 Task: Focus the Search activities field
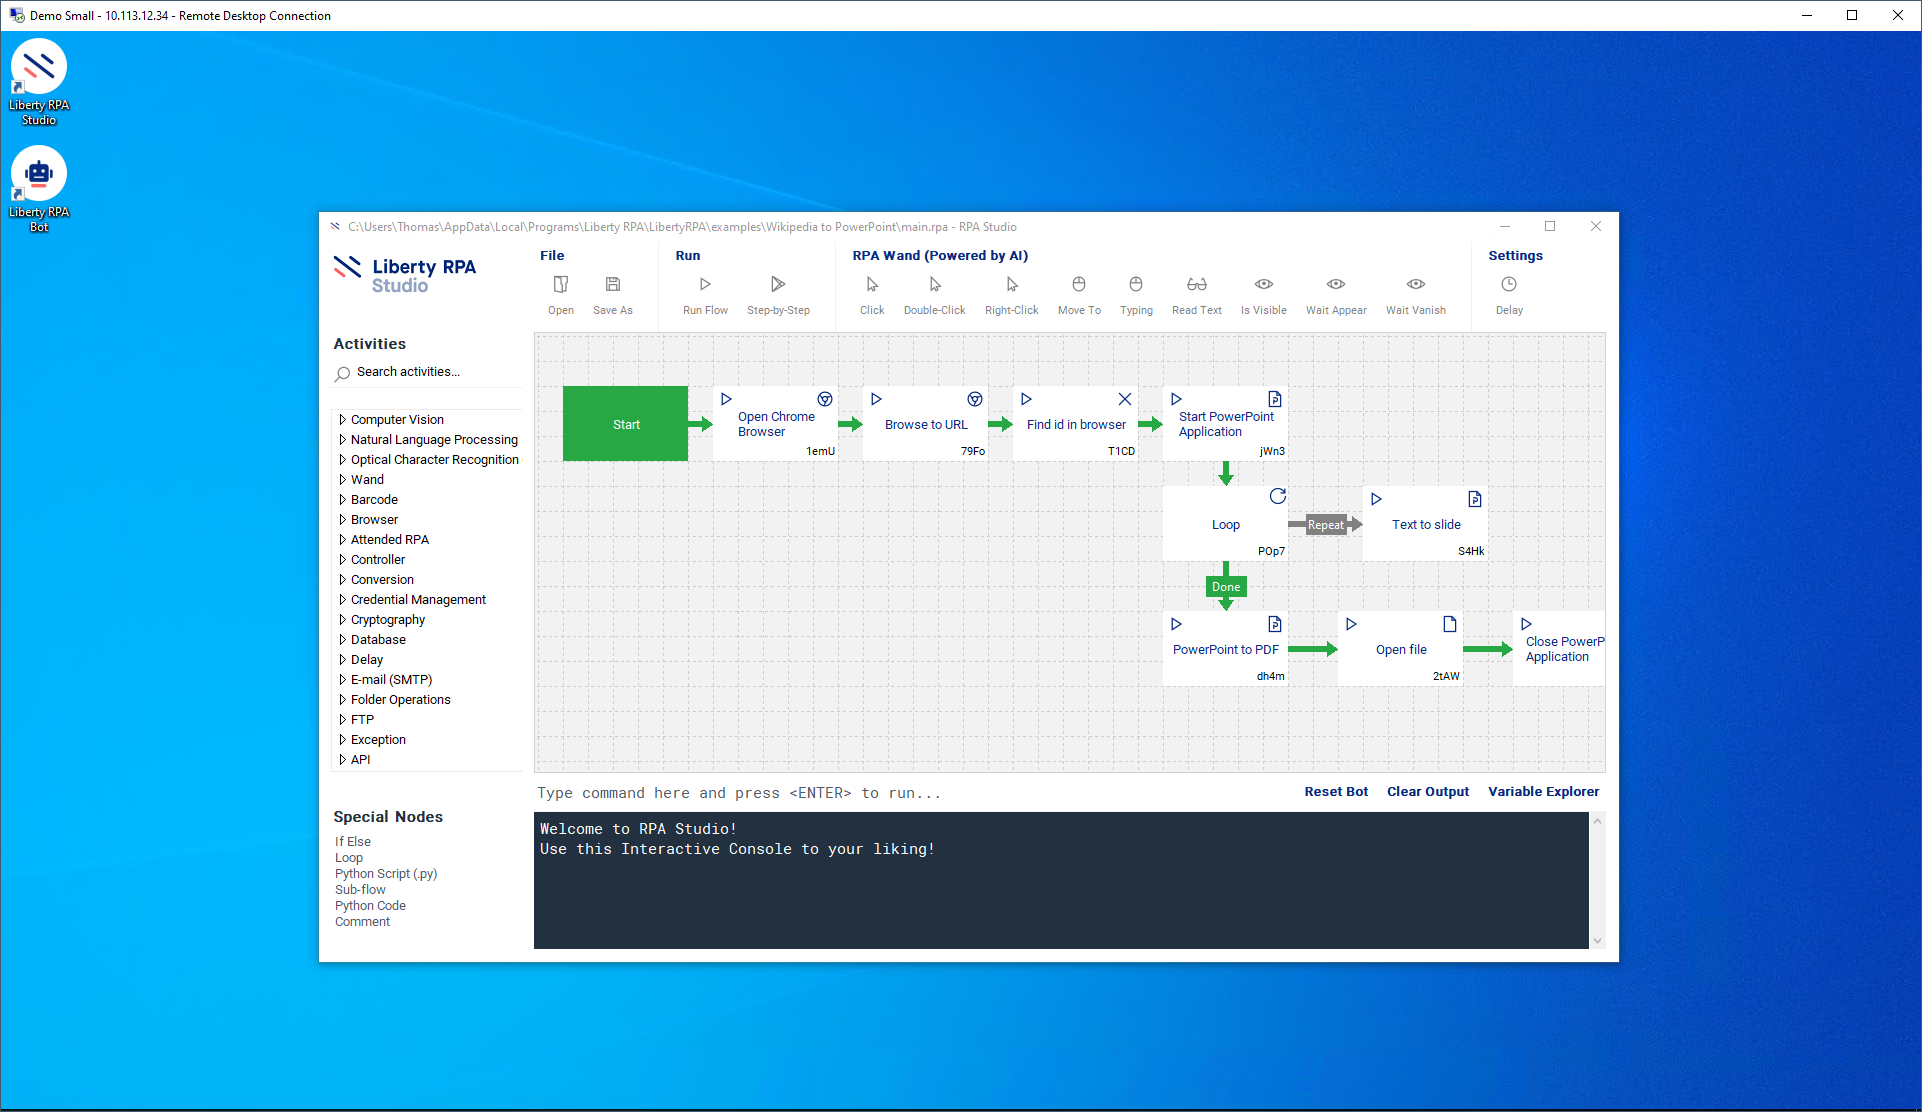point(428,372)
